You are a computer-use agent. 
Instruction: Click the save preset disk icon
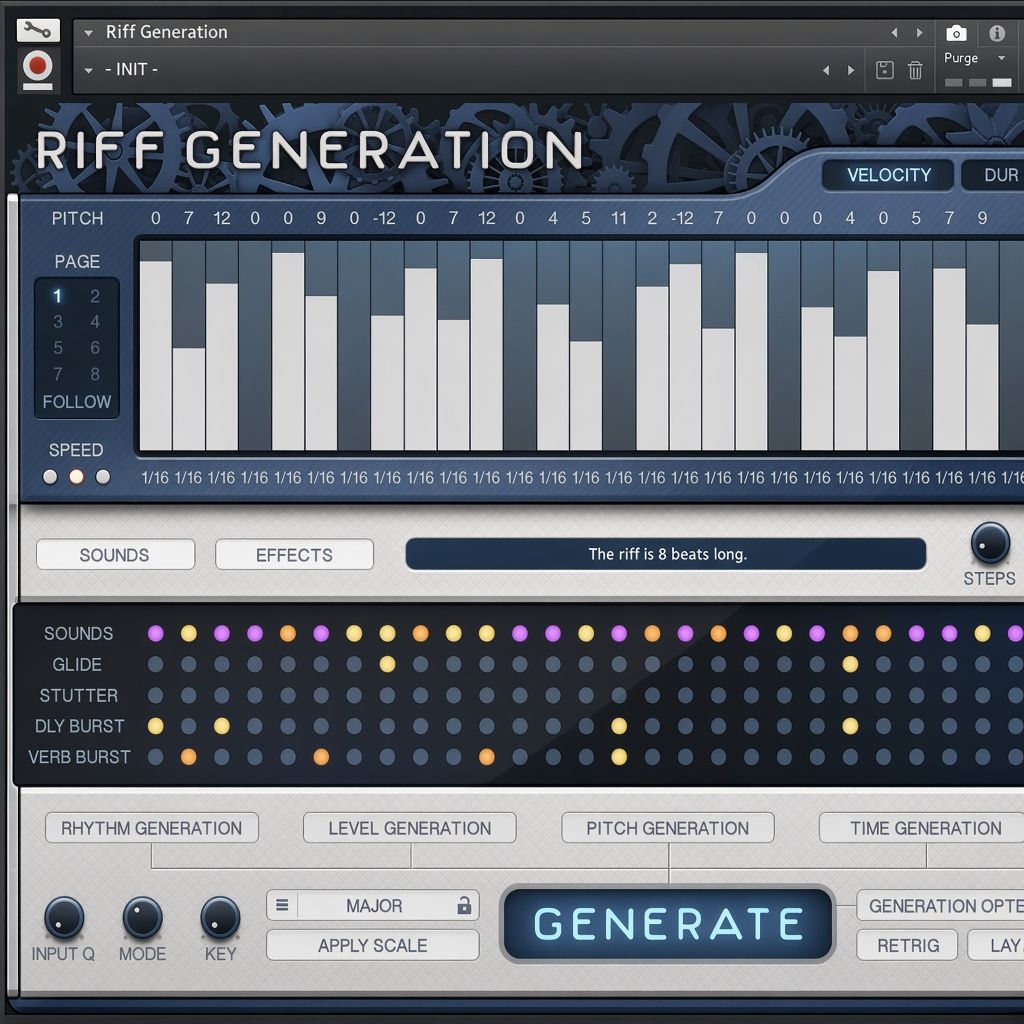point(884,70)
